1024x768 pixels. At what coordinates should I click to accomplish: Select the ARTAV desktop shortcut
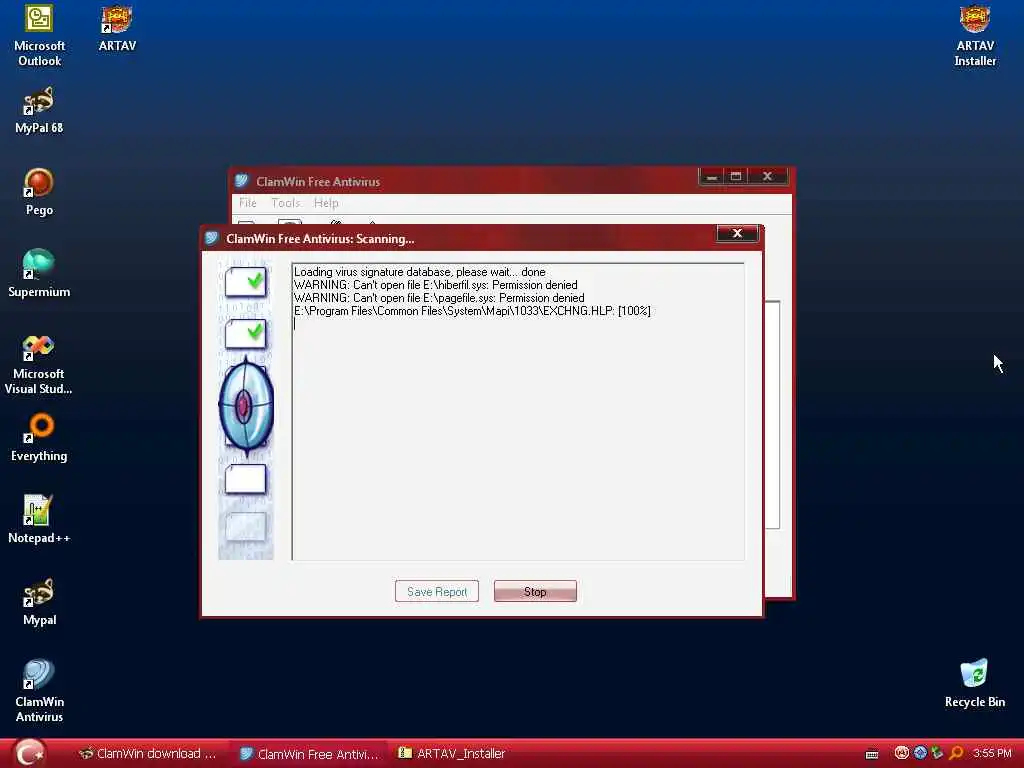[117, 27]
